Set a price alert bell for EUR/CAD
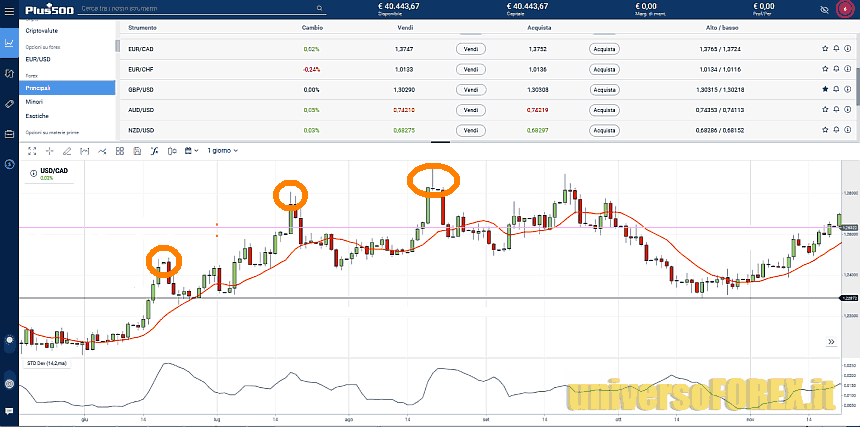The width and height of the screenshot is (860, 427). [836, 48]
